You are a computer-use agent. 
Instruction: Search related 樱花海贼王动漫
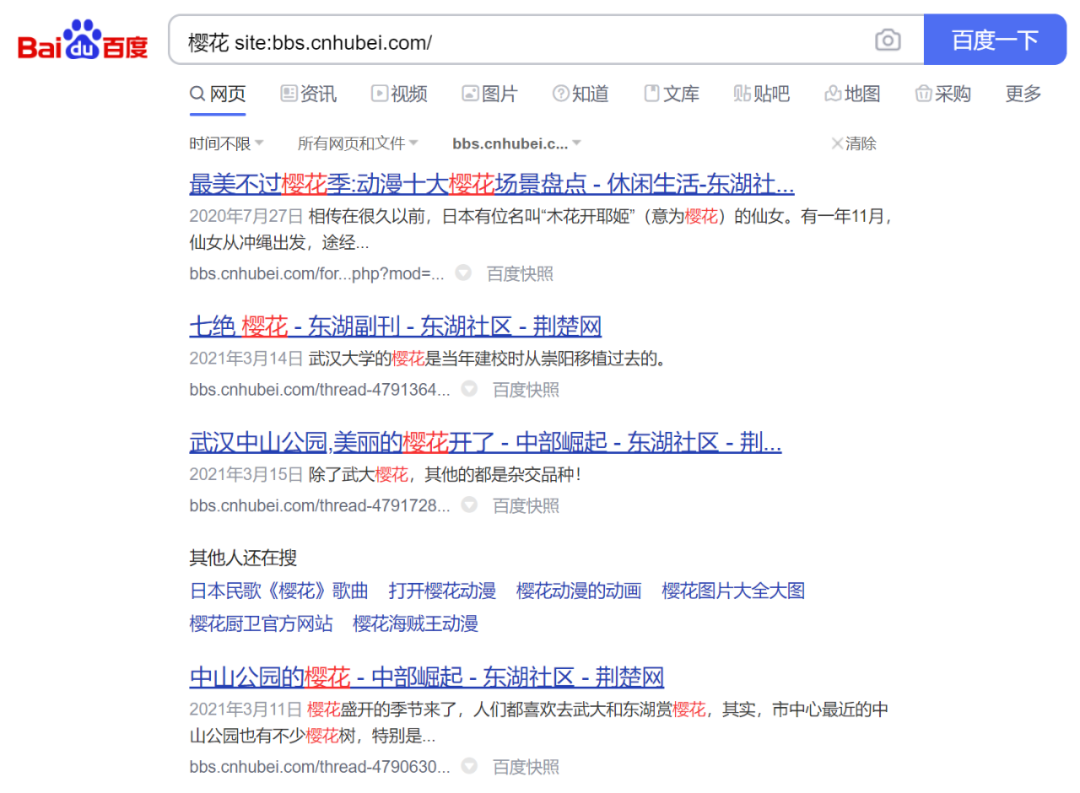[415, 624]
